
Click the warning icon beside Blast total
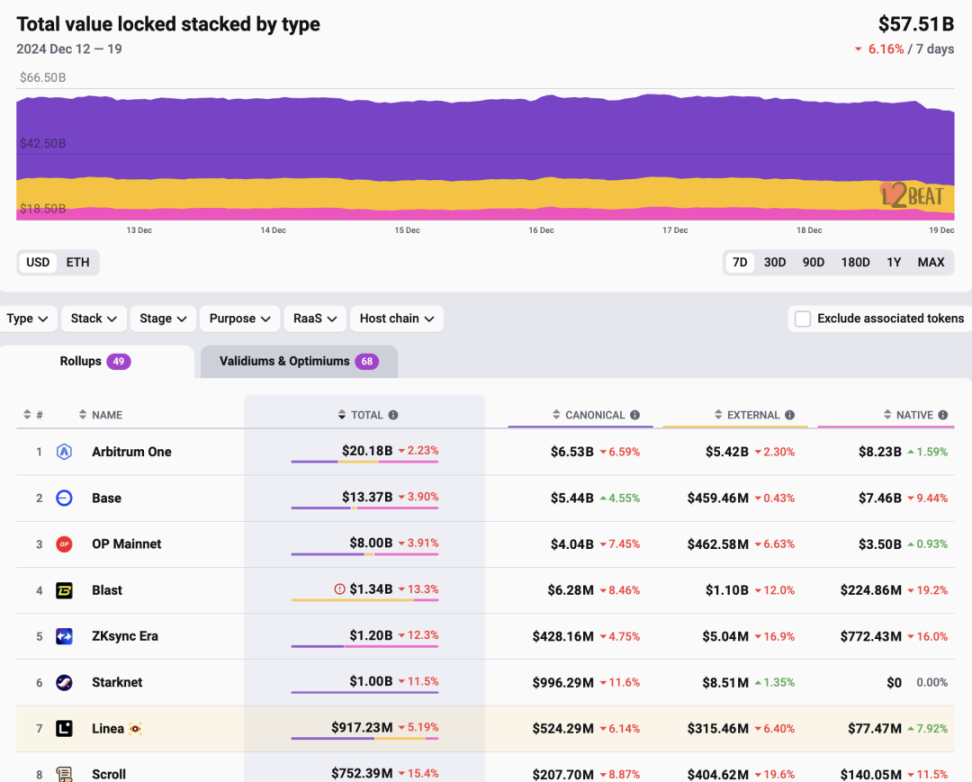(339, 590)
